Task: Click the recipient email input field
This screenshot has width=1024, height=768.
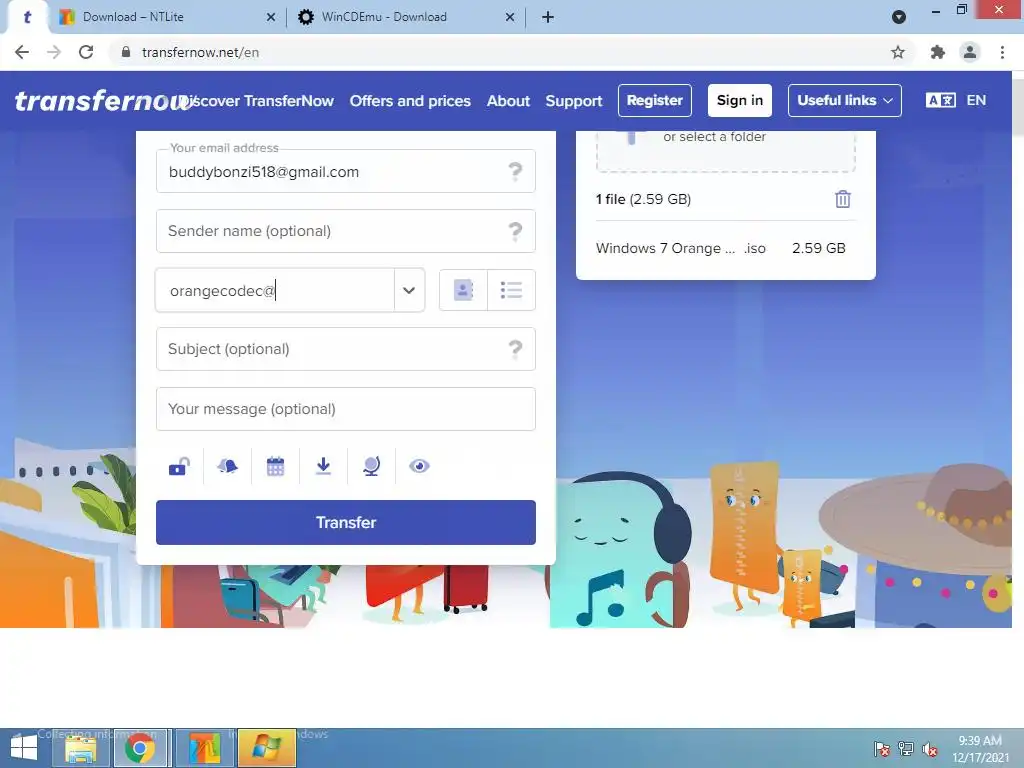Action: click(x=275, y=290)
